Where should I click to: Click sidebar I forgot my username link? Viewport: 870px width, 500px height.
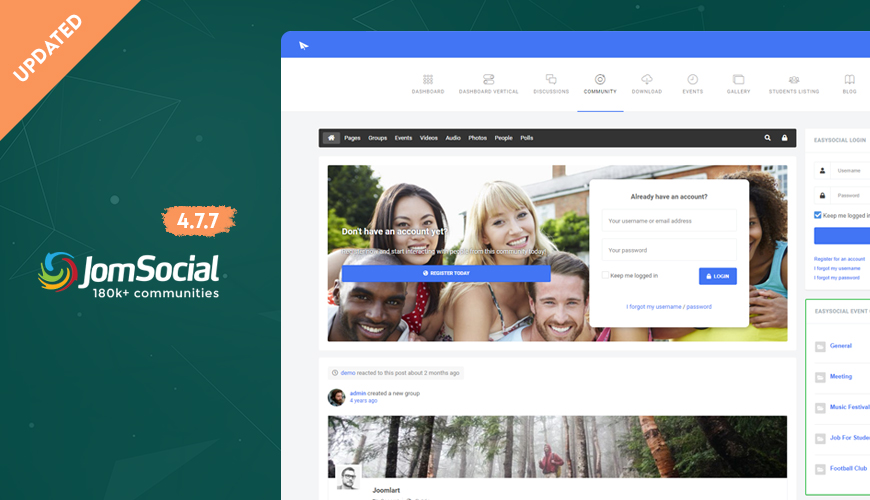click(x=837, y=268)
